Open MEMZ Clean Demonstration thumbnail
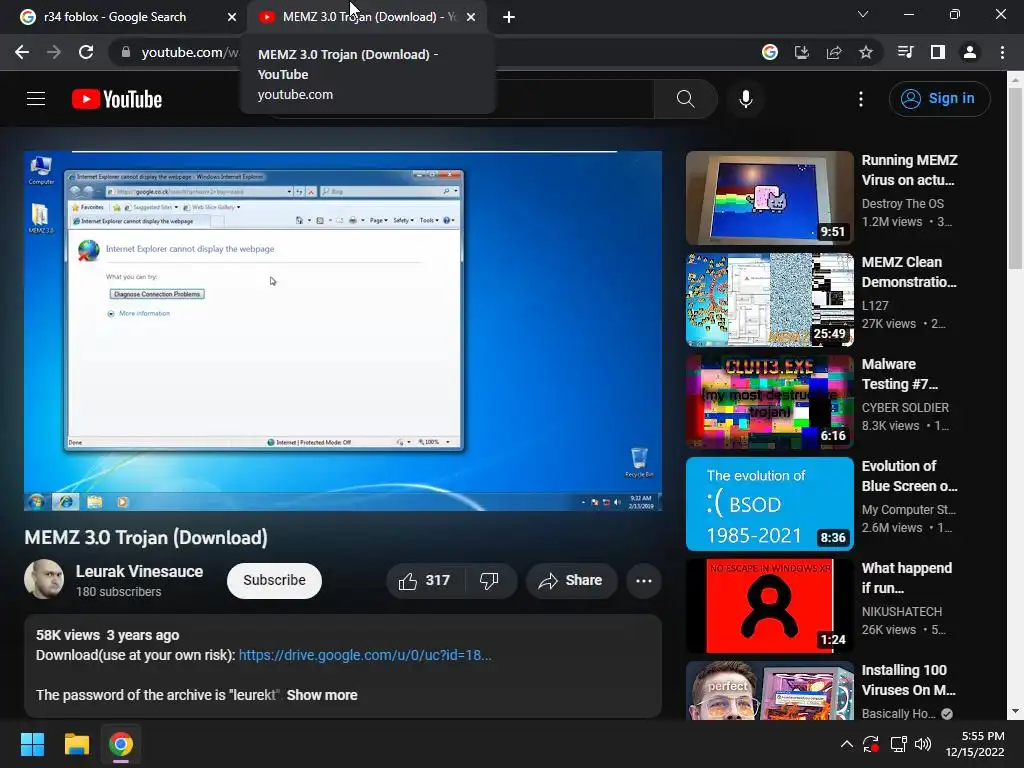Screen dimensions: 1024x768 click(769, 300)
